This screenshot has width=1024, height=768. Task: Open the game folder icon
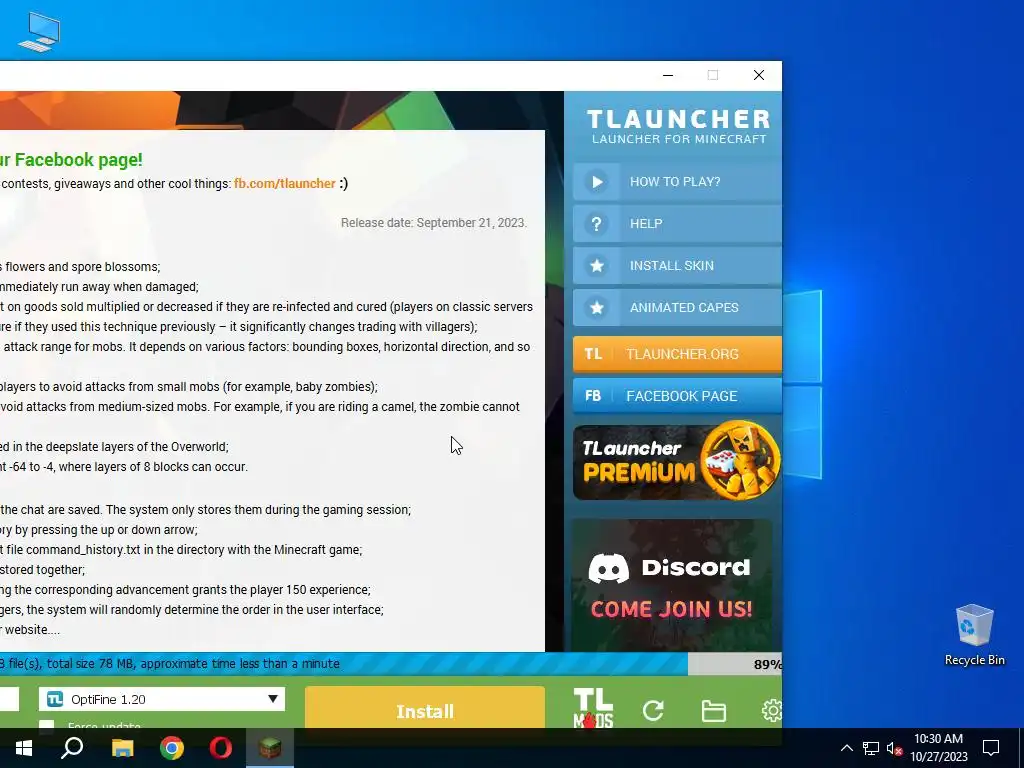pyautogui.click(x=714, y=711)
